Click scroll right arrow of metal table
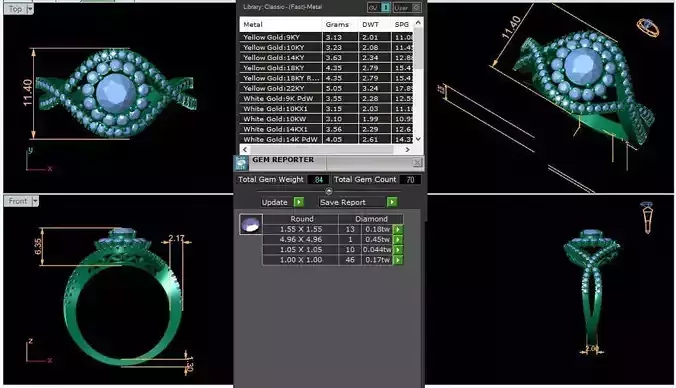Viewport: 676px width, 388px height. (407, 150)
